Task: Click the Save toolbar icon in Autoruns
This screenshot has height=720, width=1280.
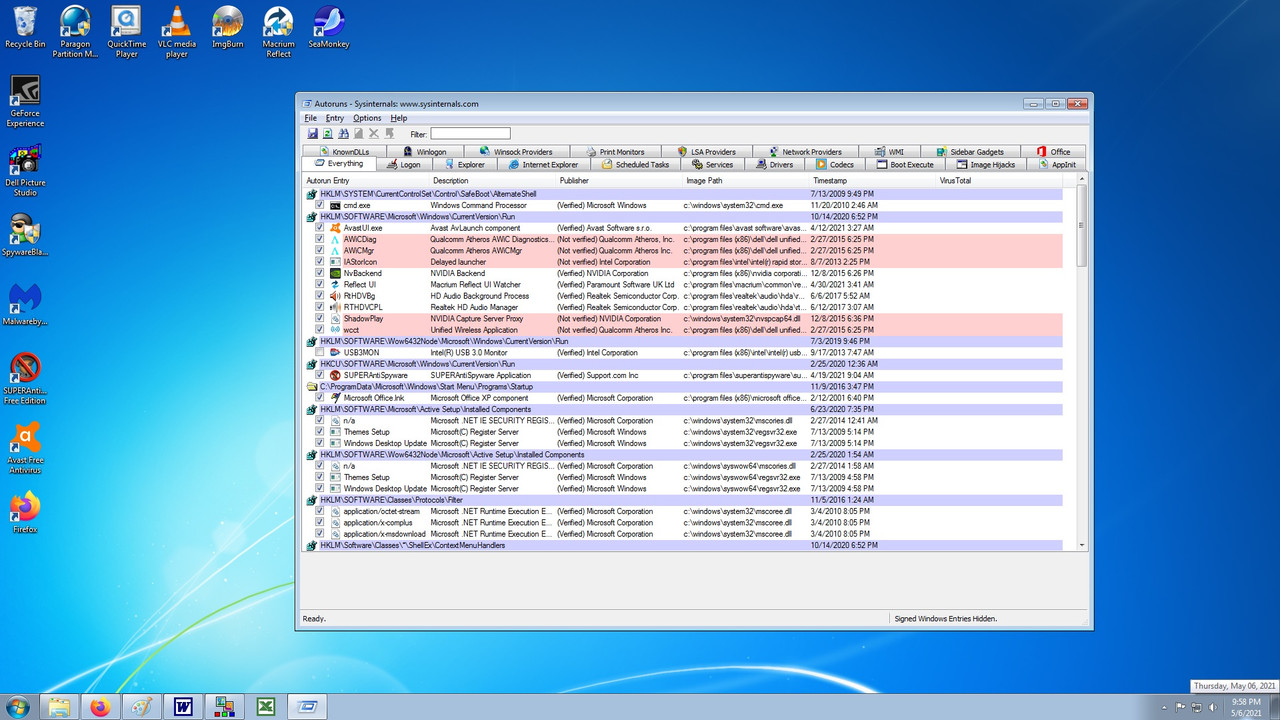Action: [x=312, y=133]
